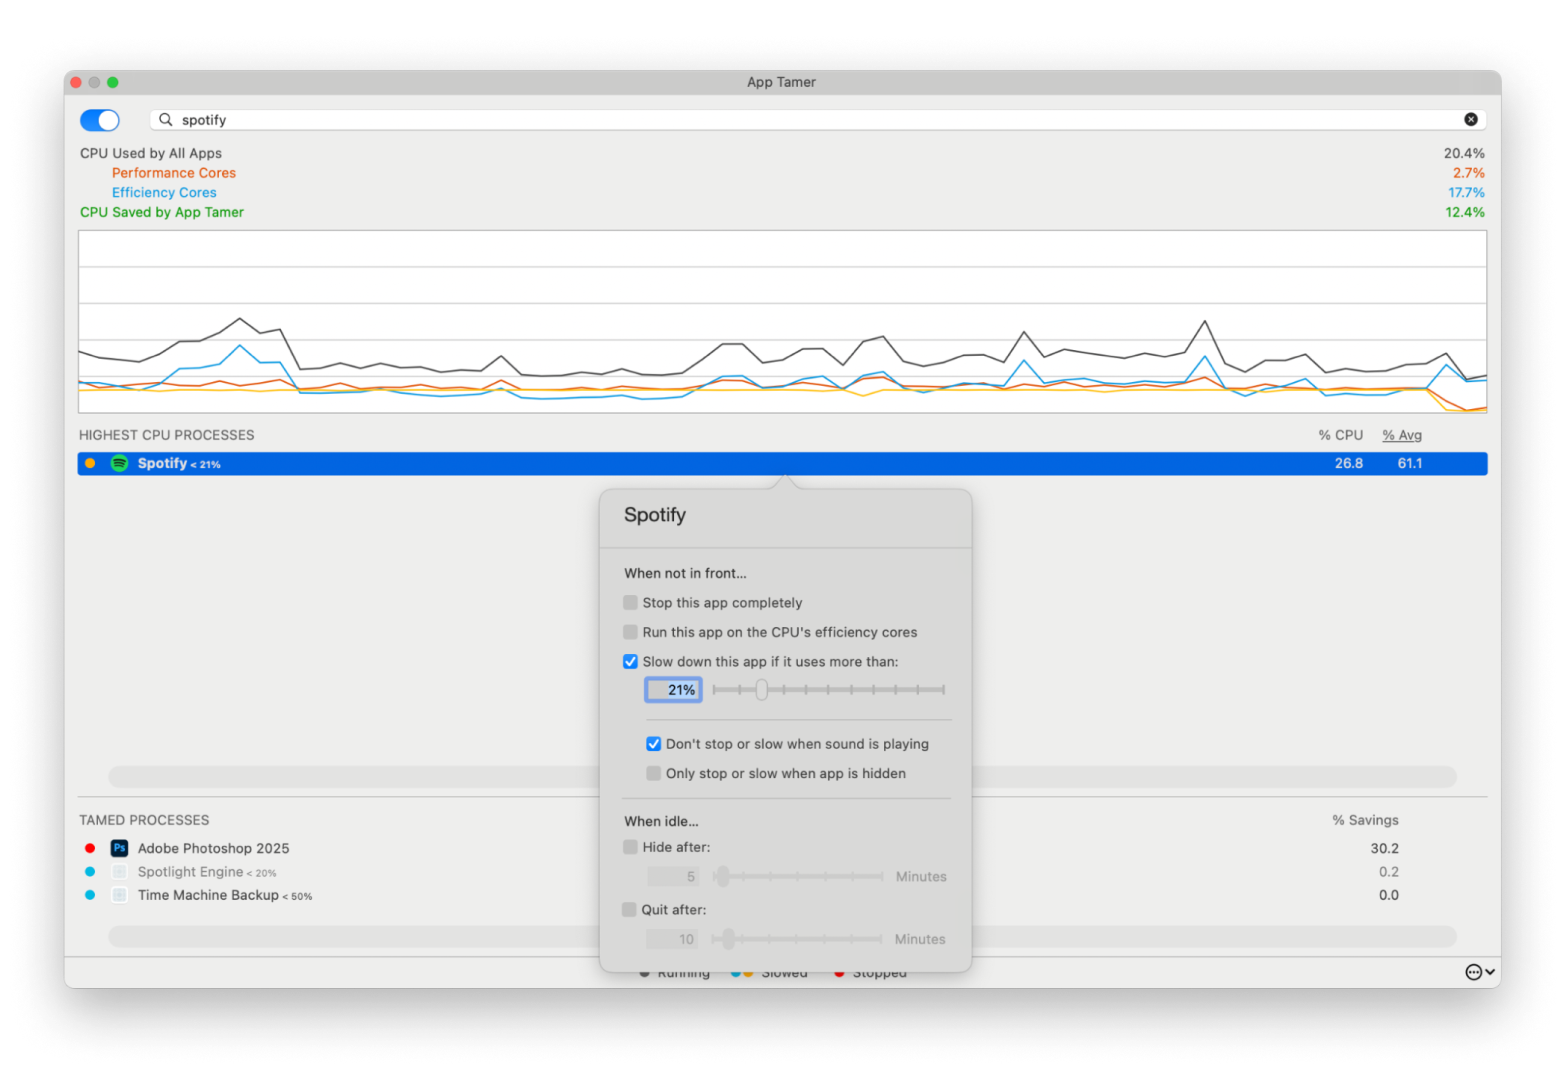Sort by % Avg column header
The height and width of the screenshot is (1082, 1560).
[x=1402, y=435]
